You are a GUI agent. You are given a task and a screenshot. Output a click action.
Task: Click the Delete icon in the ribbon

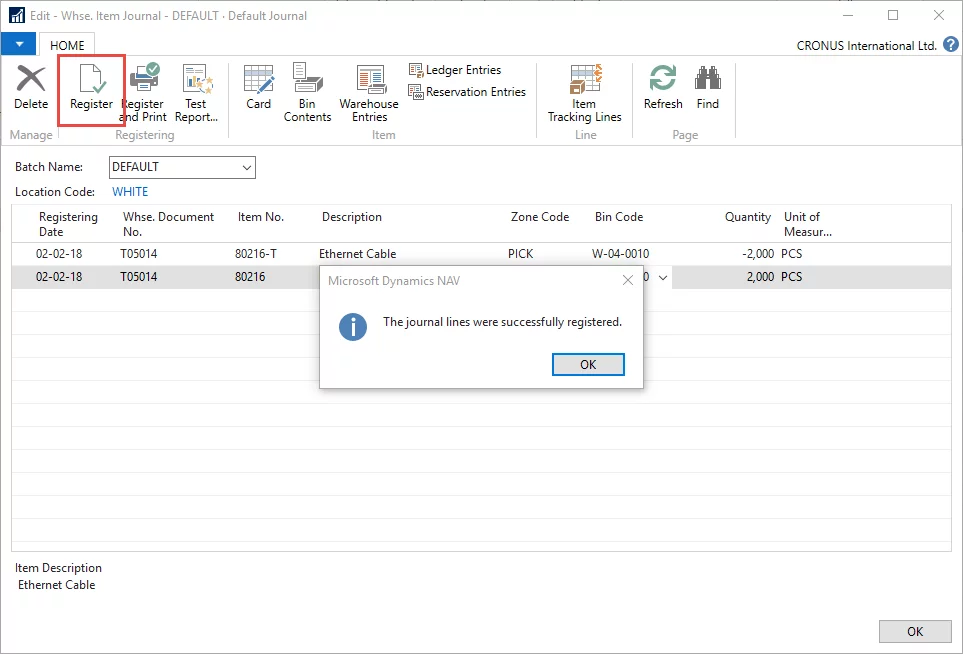(31, 88)
